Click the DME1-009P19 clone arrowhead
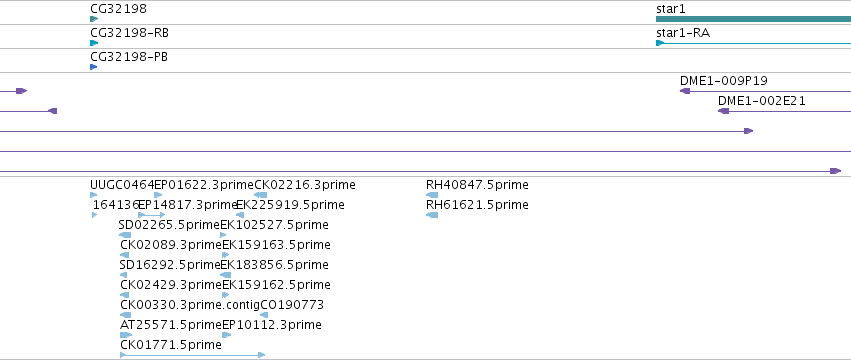 point(685,91)
